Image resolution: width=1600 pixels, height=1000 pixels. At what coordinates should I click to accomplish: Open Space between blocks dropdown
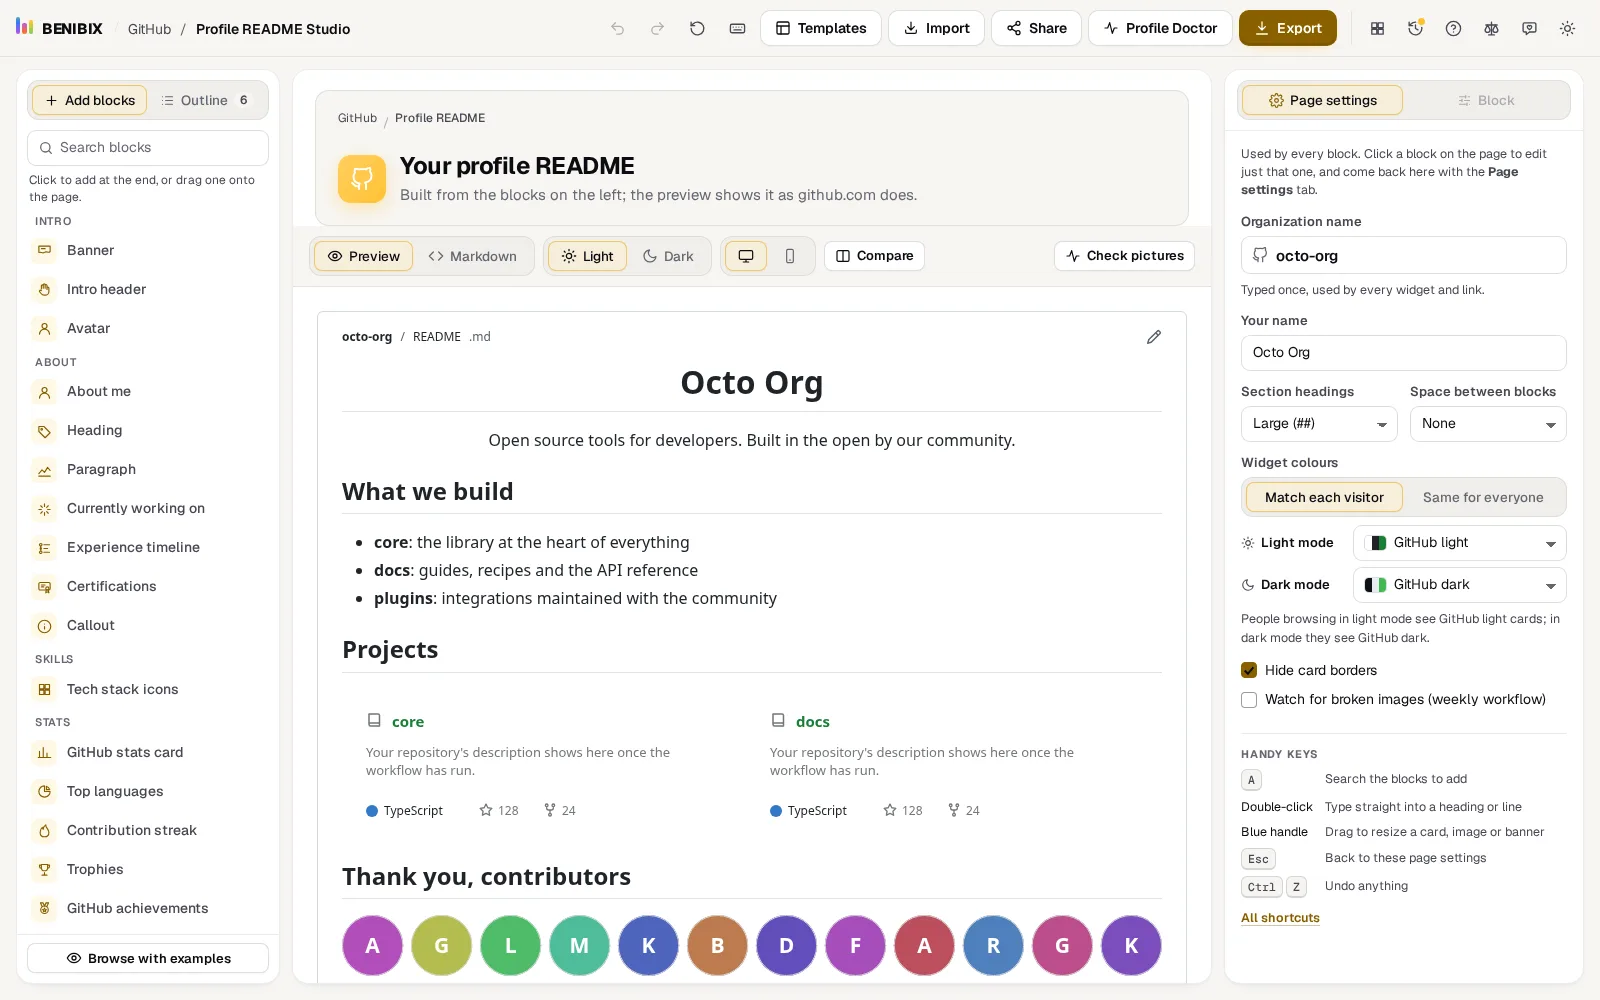[1488, 424]
